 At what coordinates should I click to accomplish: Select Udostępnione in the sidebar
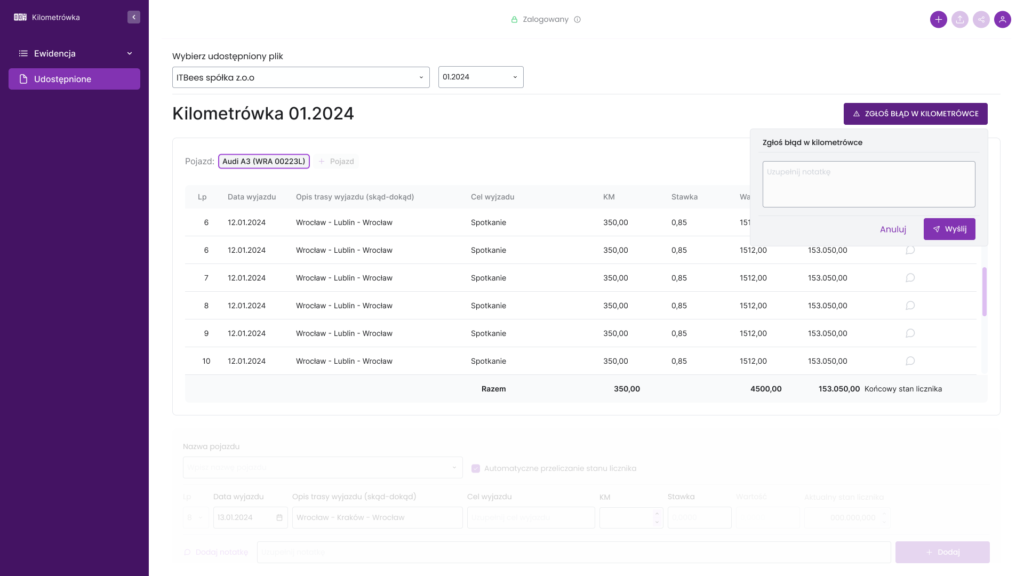[x=74, y=79]
